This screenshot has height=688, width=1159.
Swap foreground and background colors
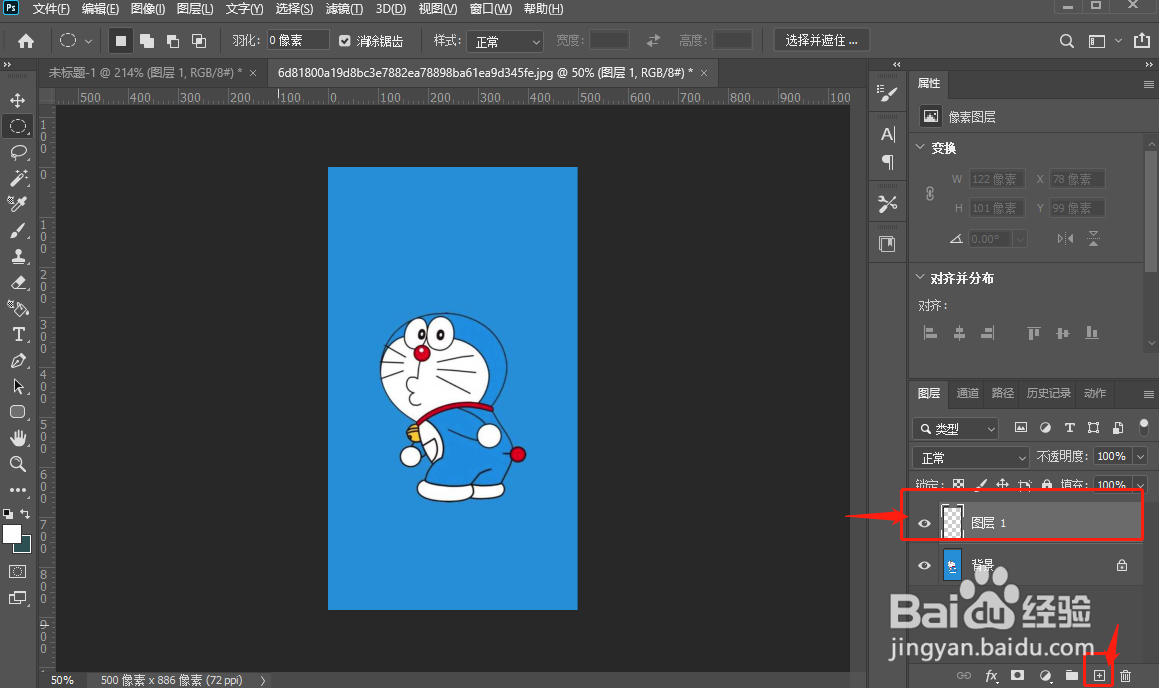click(25, 514)
